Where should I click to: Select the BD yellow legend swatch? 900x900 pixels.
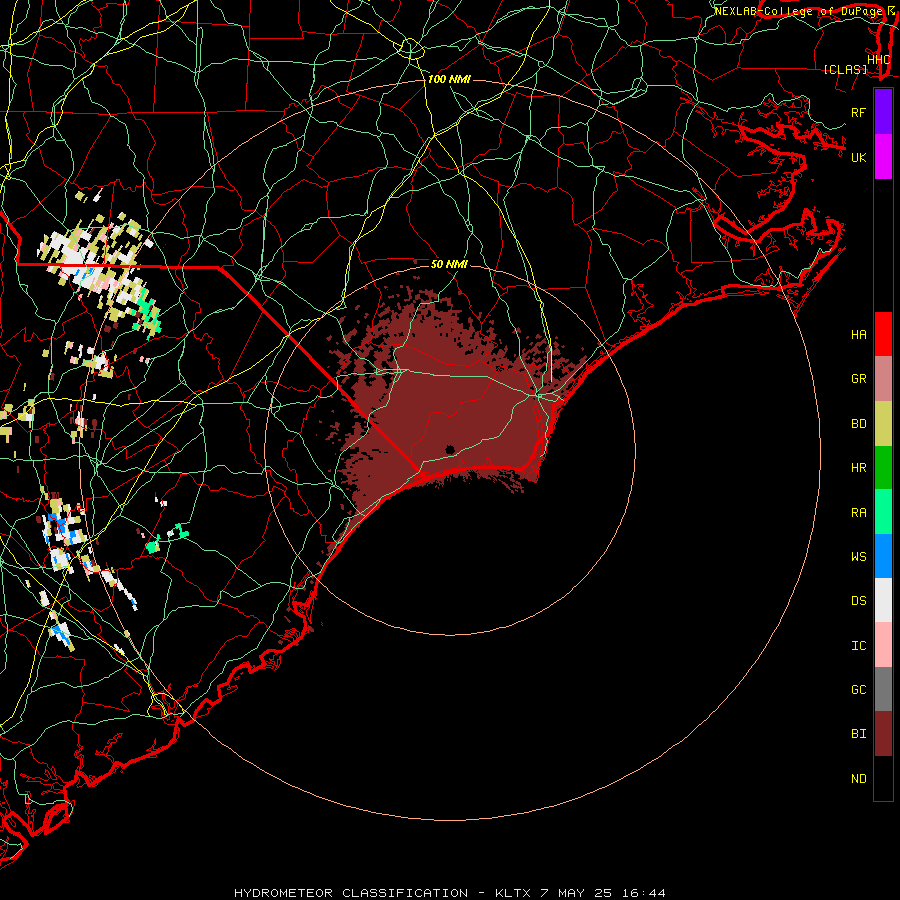tap(883, 424)
